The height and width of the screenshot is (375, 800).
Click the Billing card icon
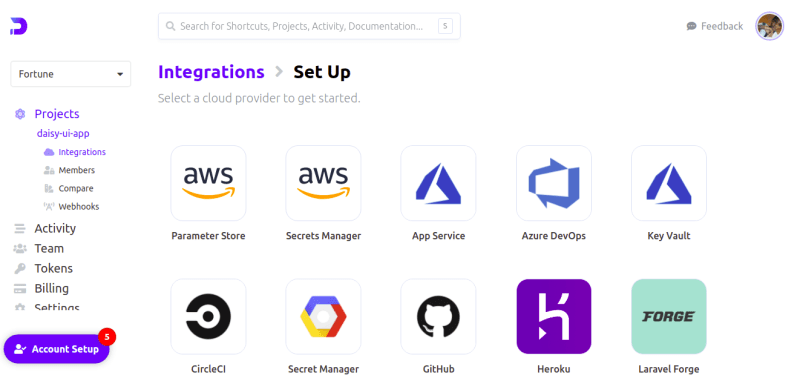pos(20,289)
